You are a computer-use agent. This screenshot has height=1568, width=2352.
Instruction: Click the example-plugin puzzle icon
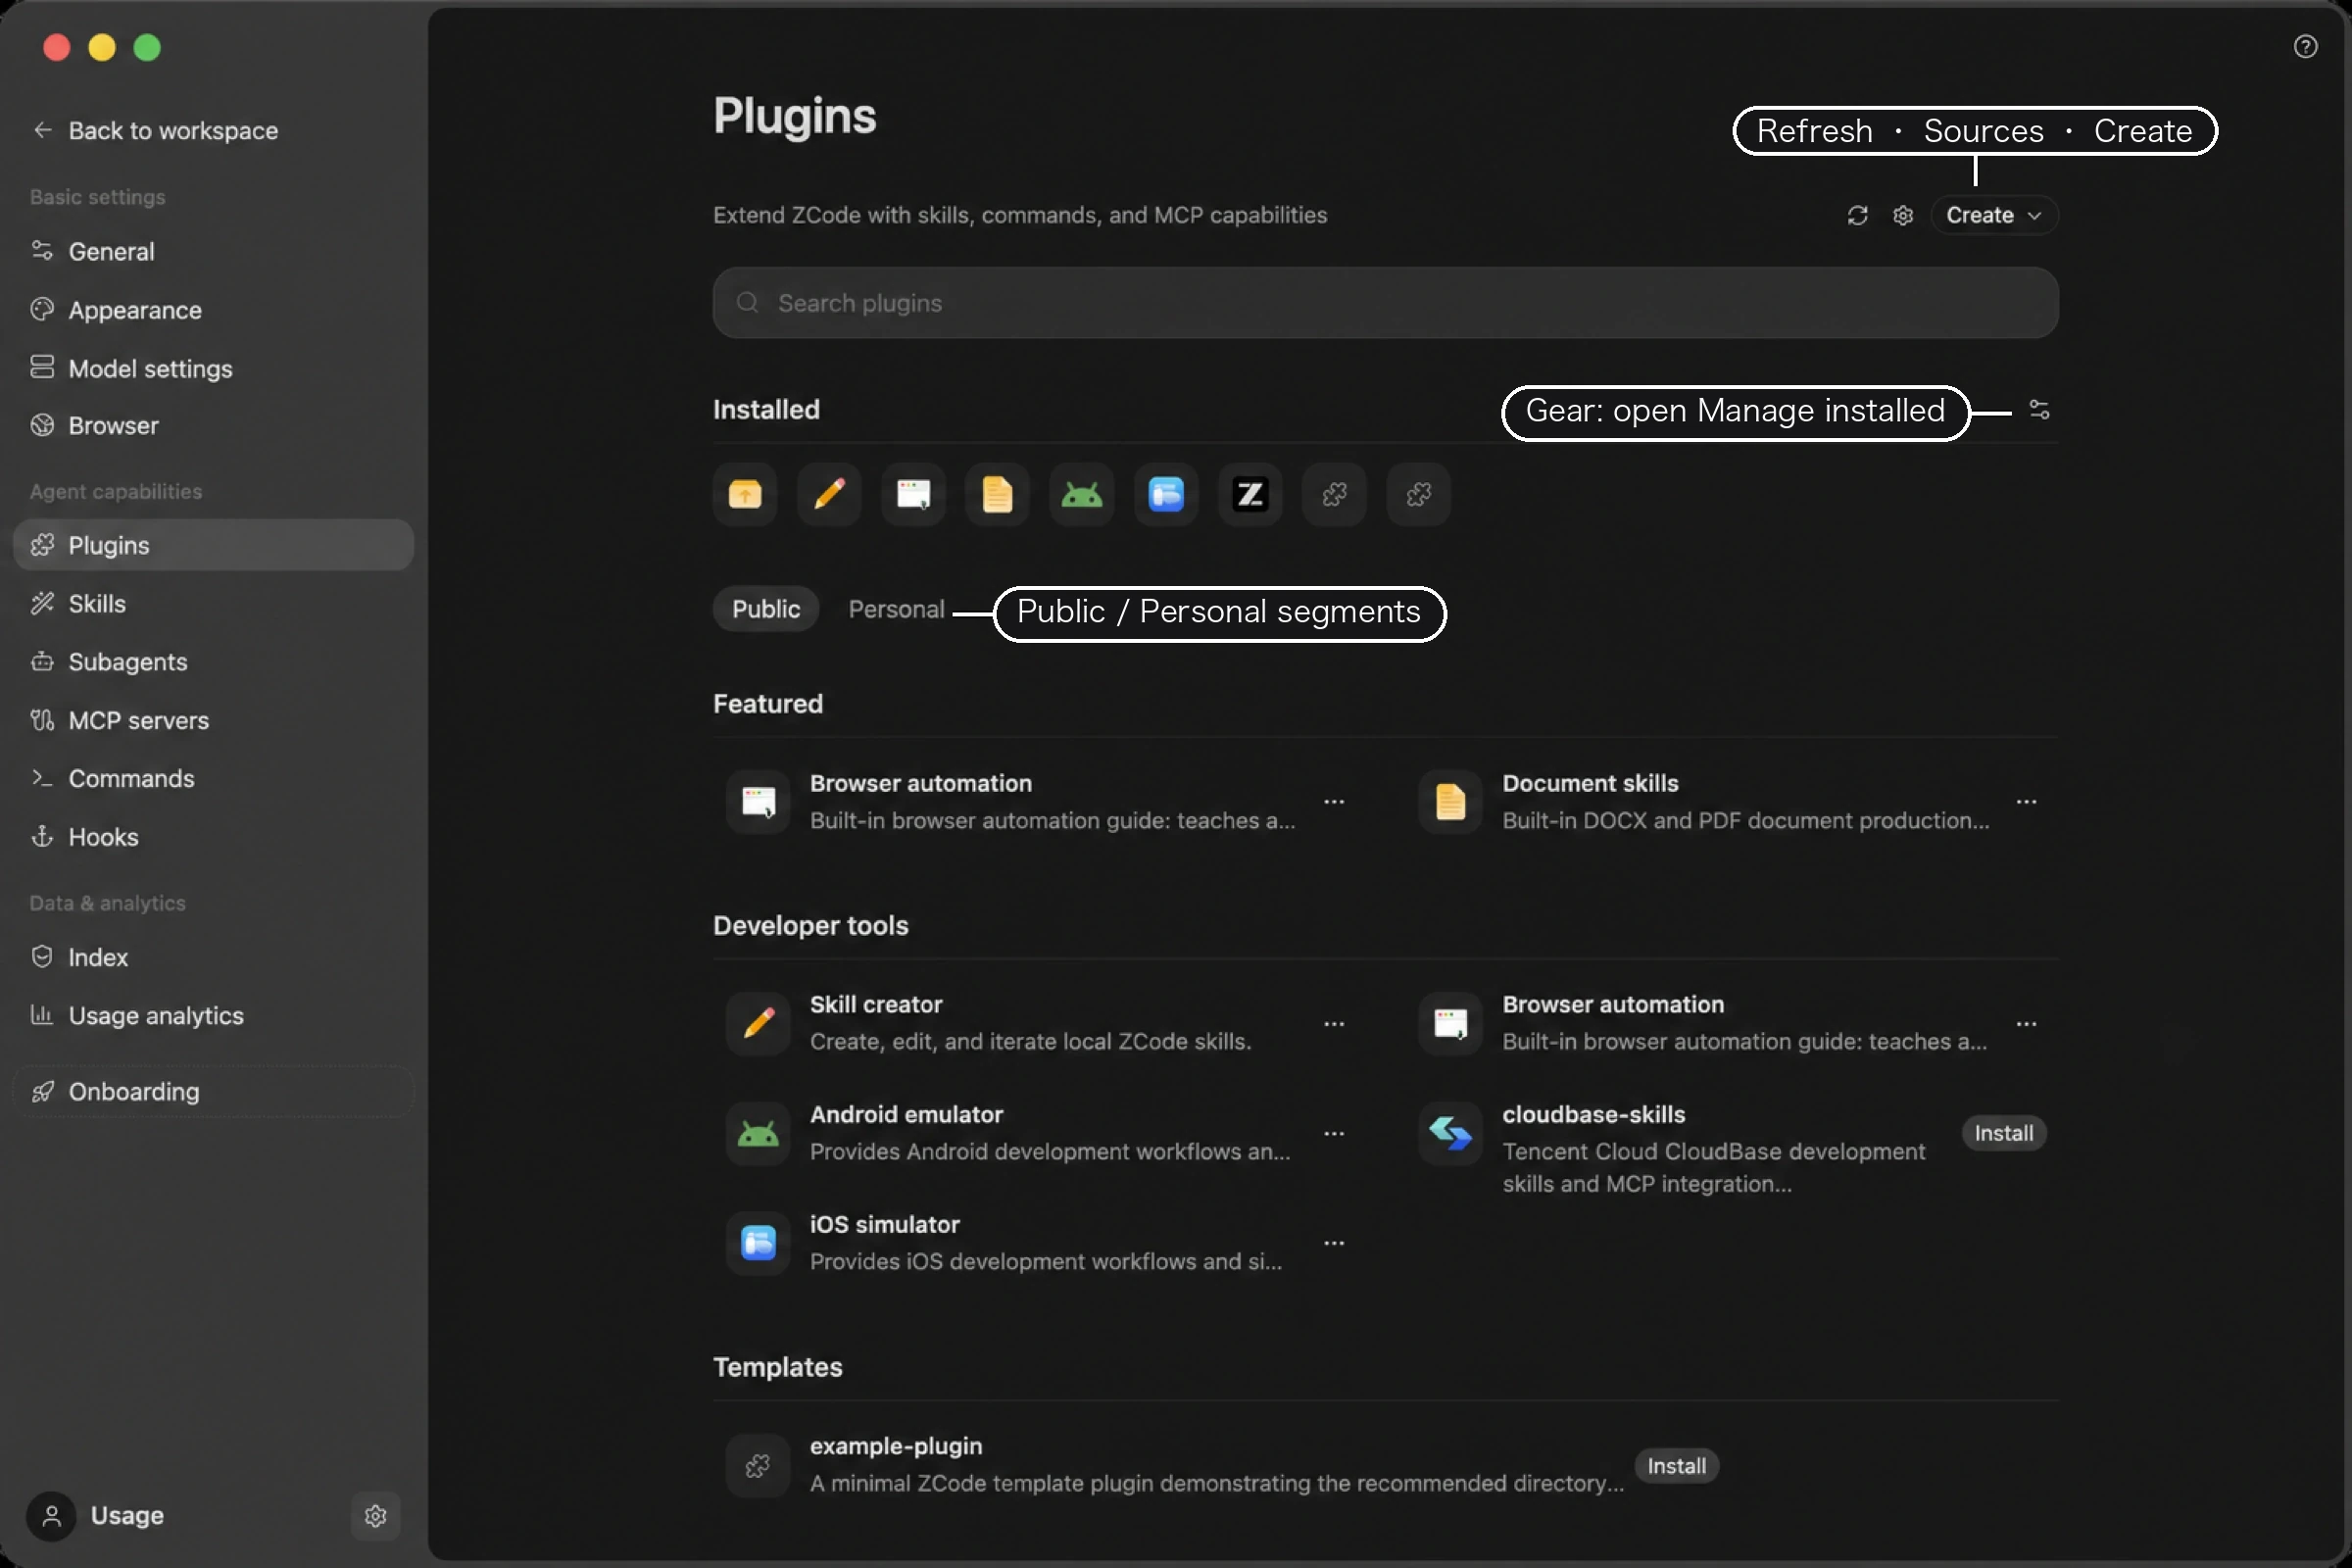[758, 1466]
